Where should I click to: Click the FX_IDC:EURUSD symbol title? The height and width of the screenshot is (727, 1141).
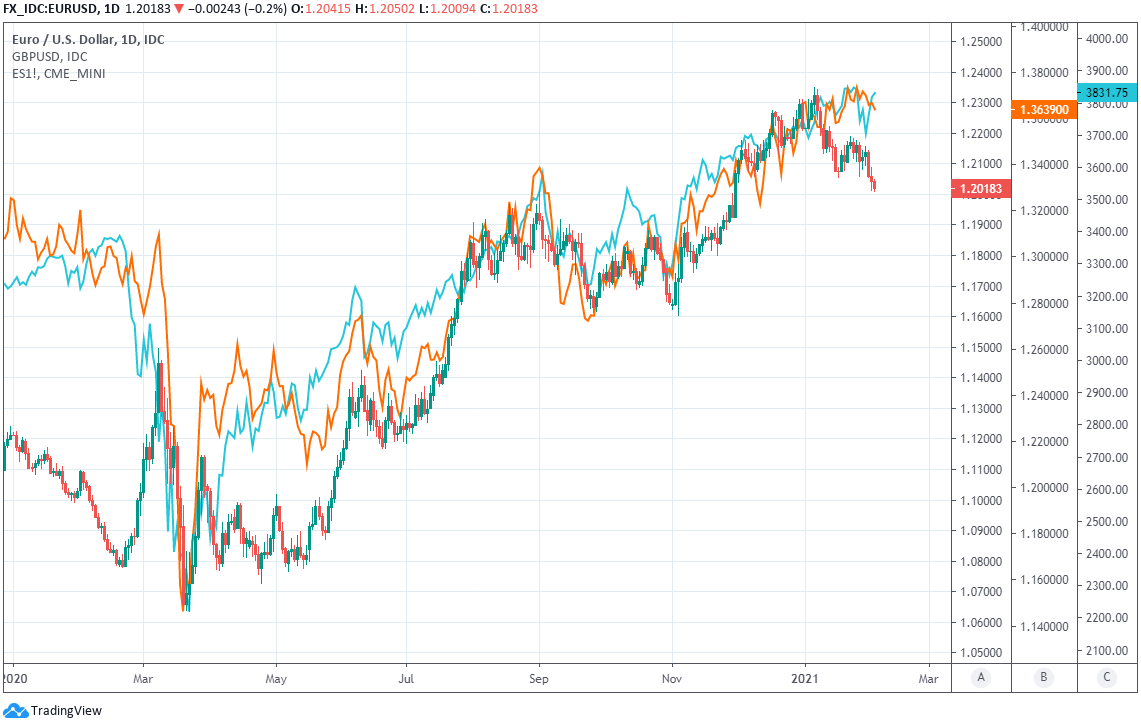(x=54, y=8)
